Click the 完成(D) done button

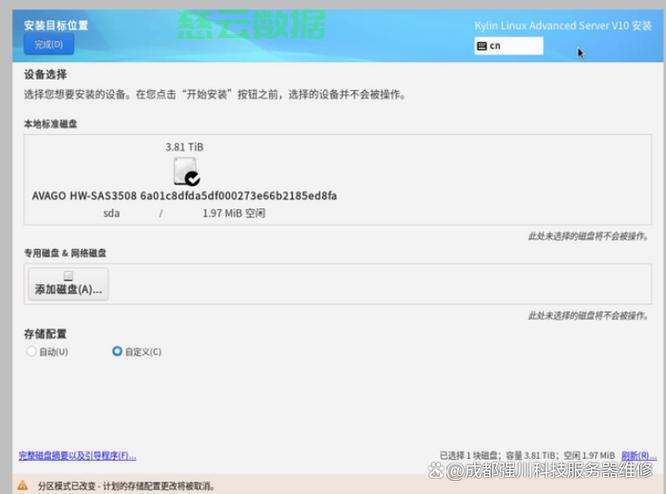49,44
